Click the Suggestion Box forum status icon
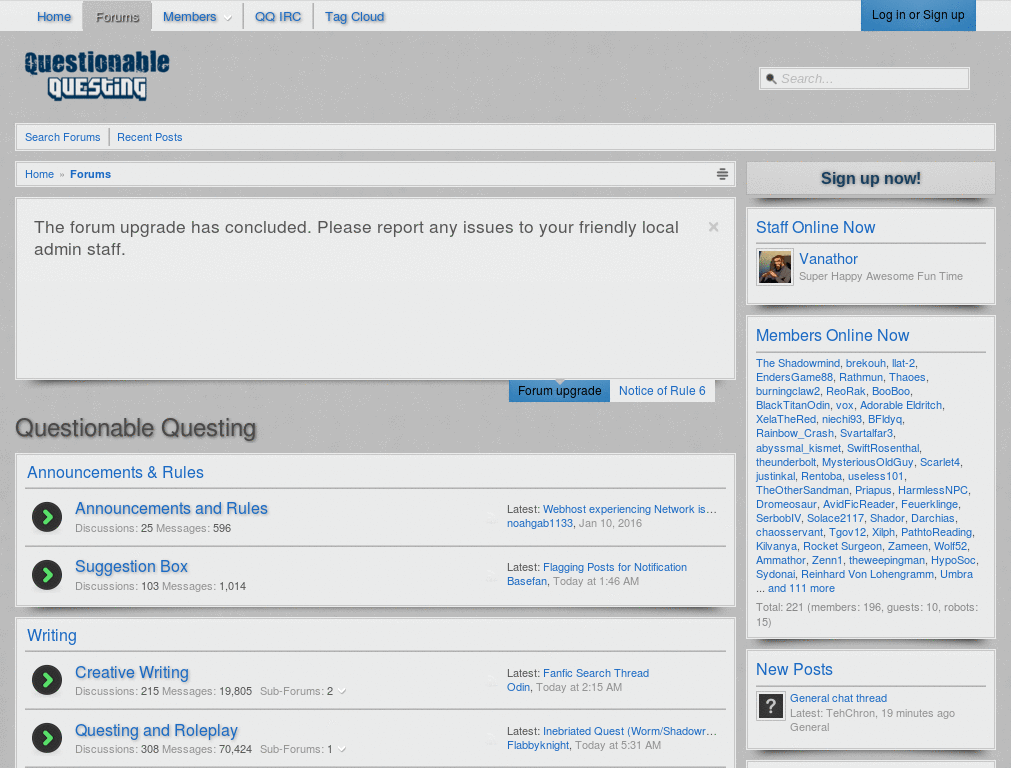Image resolution: width=1024 pixels, height=768 pixels. (47, 575)
